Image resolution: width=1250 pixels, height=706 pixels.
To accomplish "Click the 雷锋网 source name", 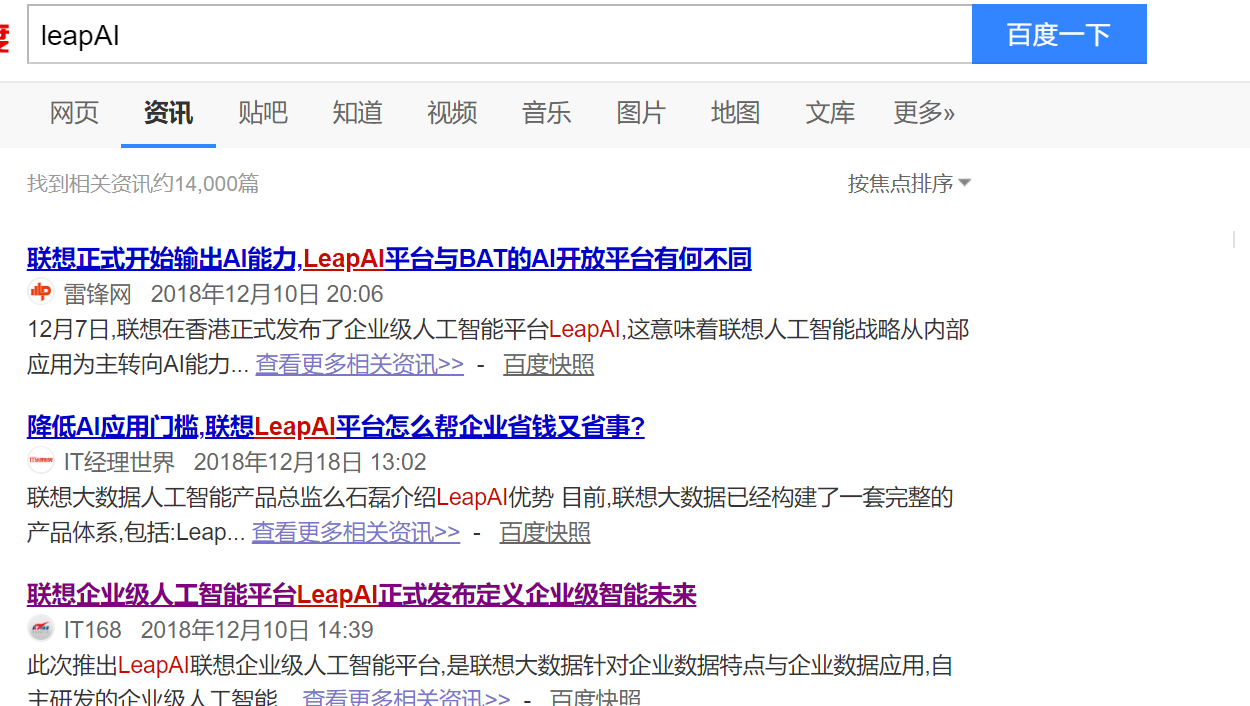I will (x=98, y=294).
